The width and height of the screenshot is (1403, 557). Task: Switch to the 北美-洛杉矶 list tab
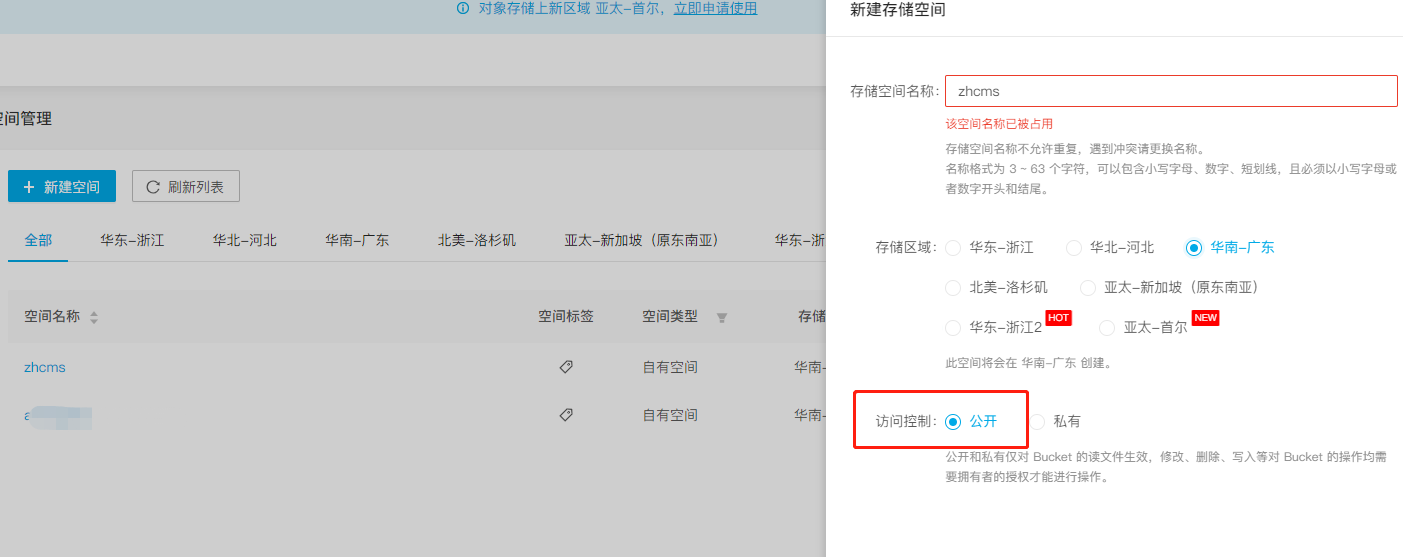477,241
